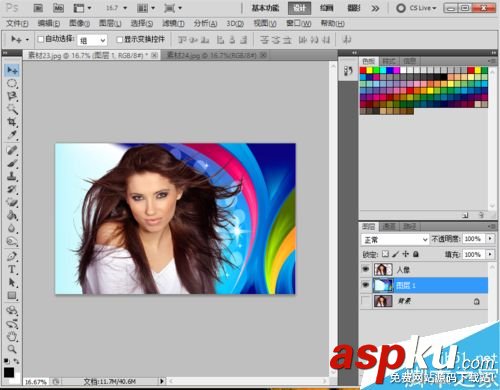Switch to the 通道 channels tab
500x390 pixels.
click(x=389, y=227)
